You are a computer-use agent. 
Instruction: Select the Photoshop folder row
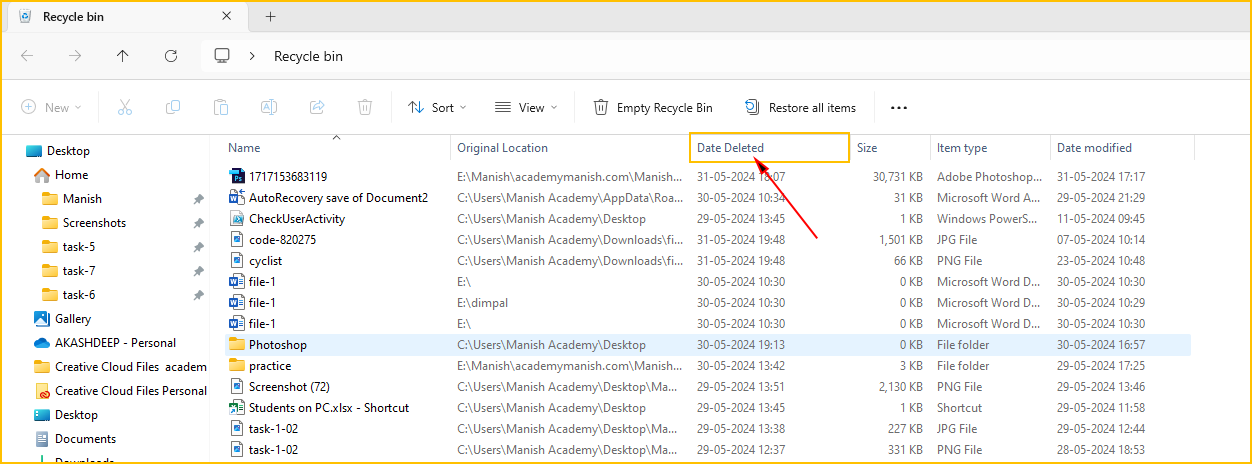[x=278, y=345]
